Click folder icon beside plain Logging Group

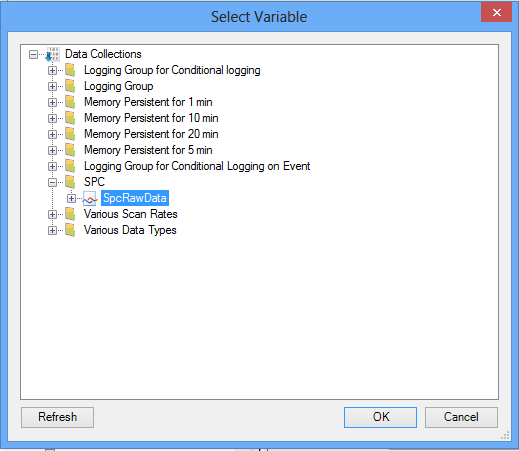pos(70,86)
